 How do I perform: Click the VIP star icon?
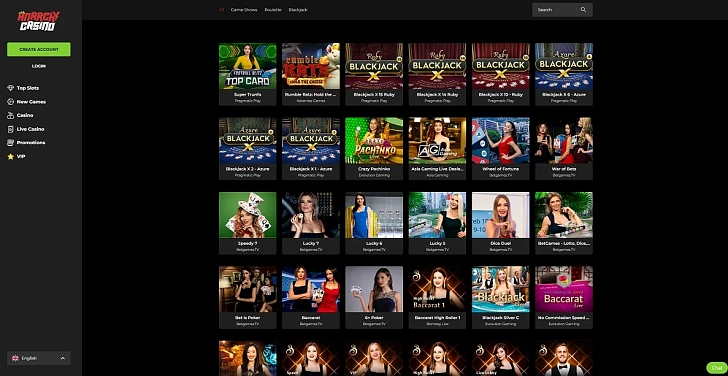click(11, 156)
